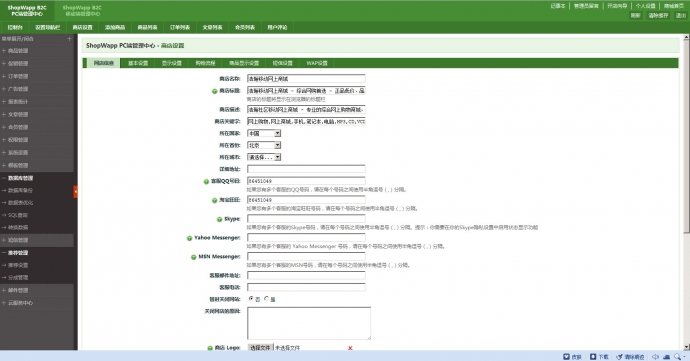
Task: Click the 详细地址 address field
Action: click(306, 169)
